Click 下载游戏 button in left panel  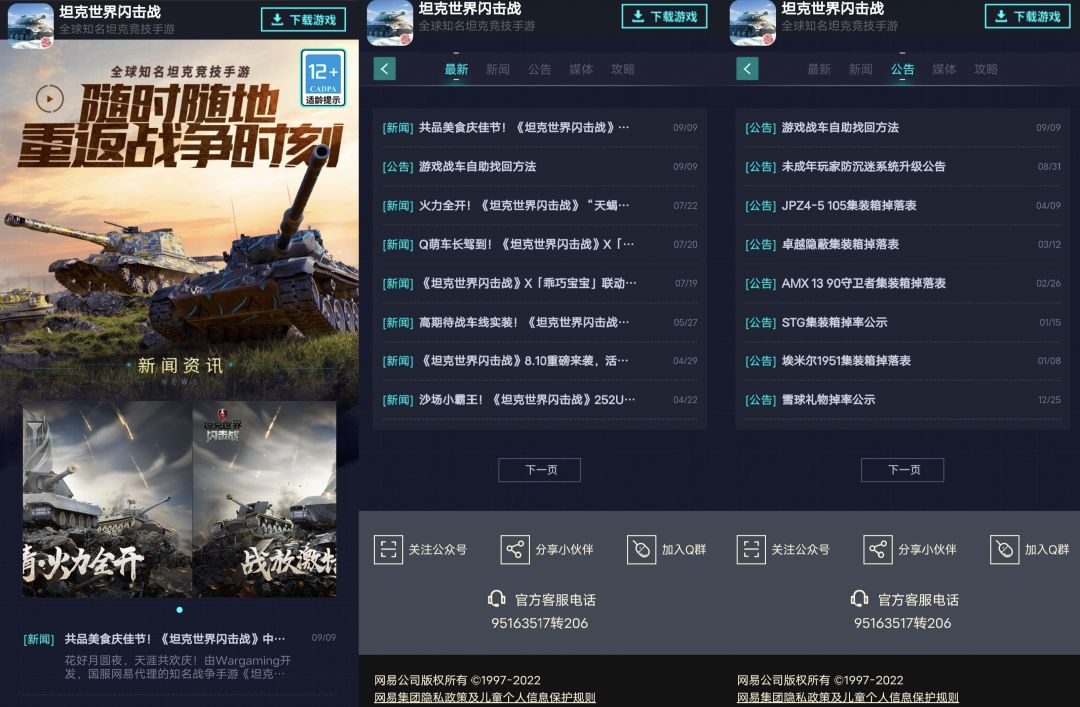303,19
